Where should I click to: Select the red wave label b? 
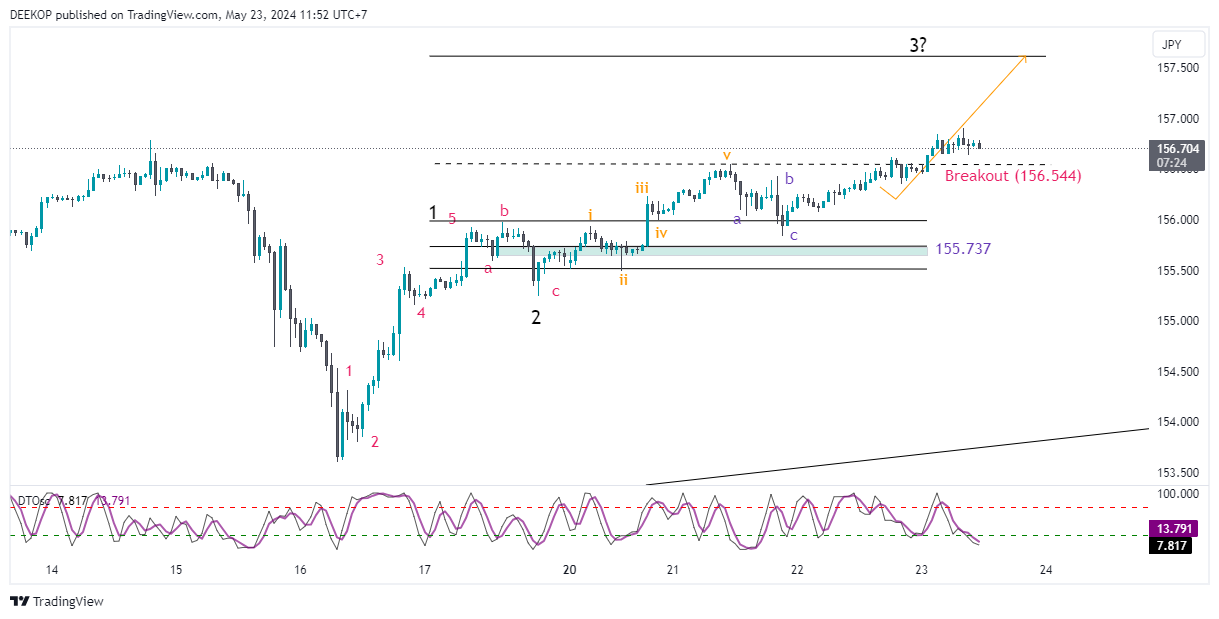(x=504, y=210)
